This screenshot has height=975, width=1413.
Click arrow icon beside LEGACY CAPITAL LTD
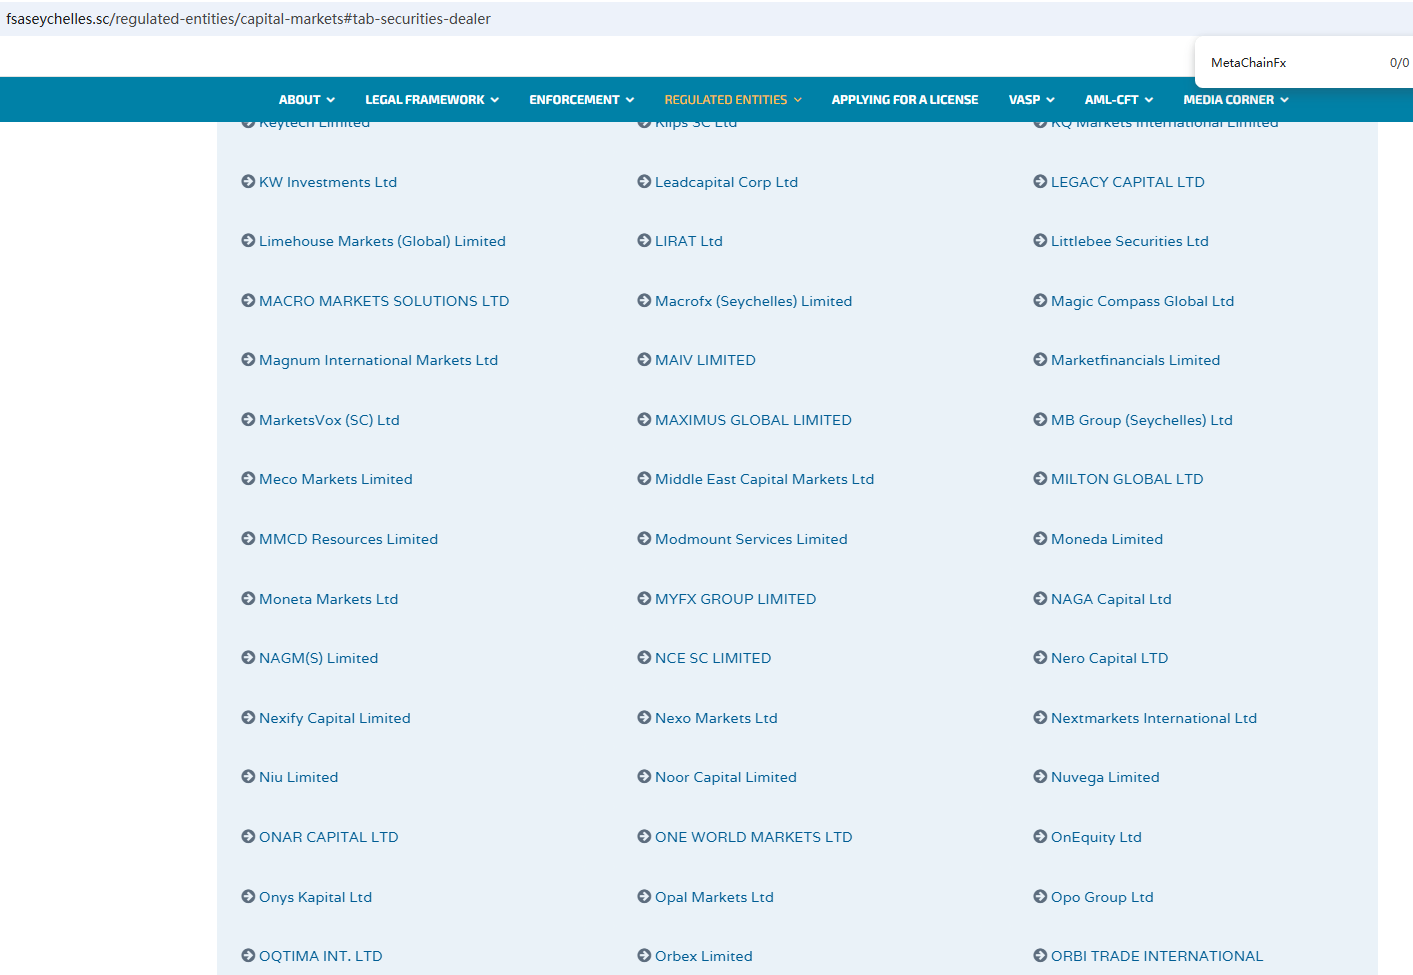tap(1040, 182)
